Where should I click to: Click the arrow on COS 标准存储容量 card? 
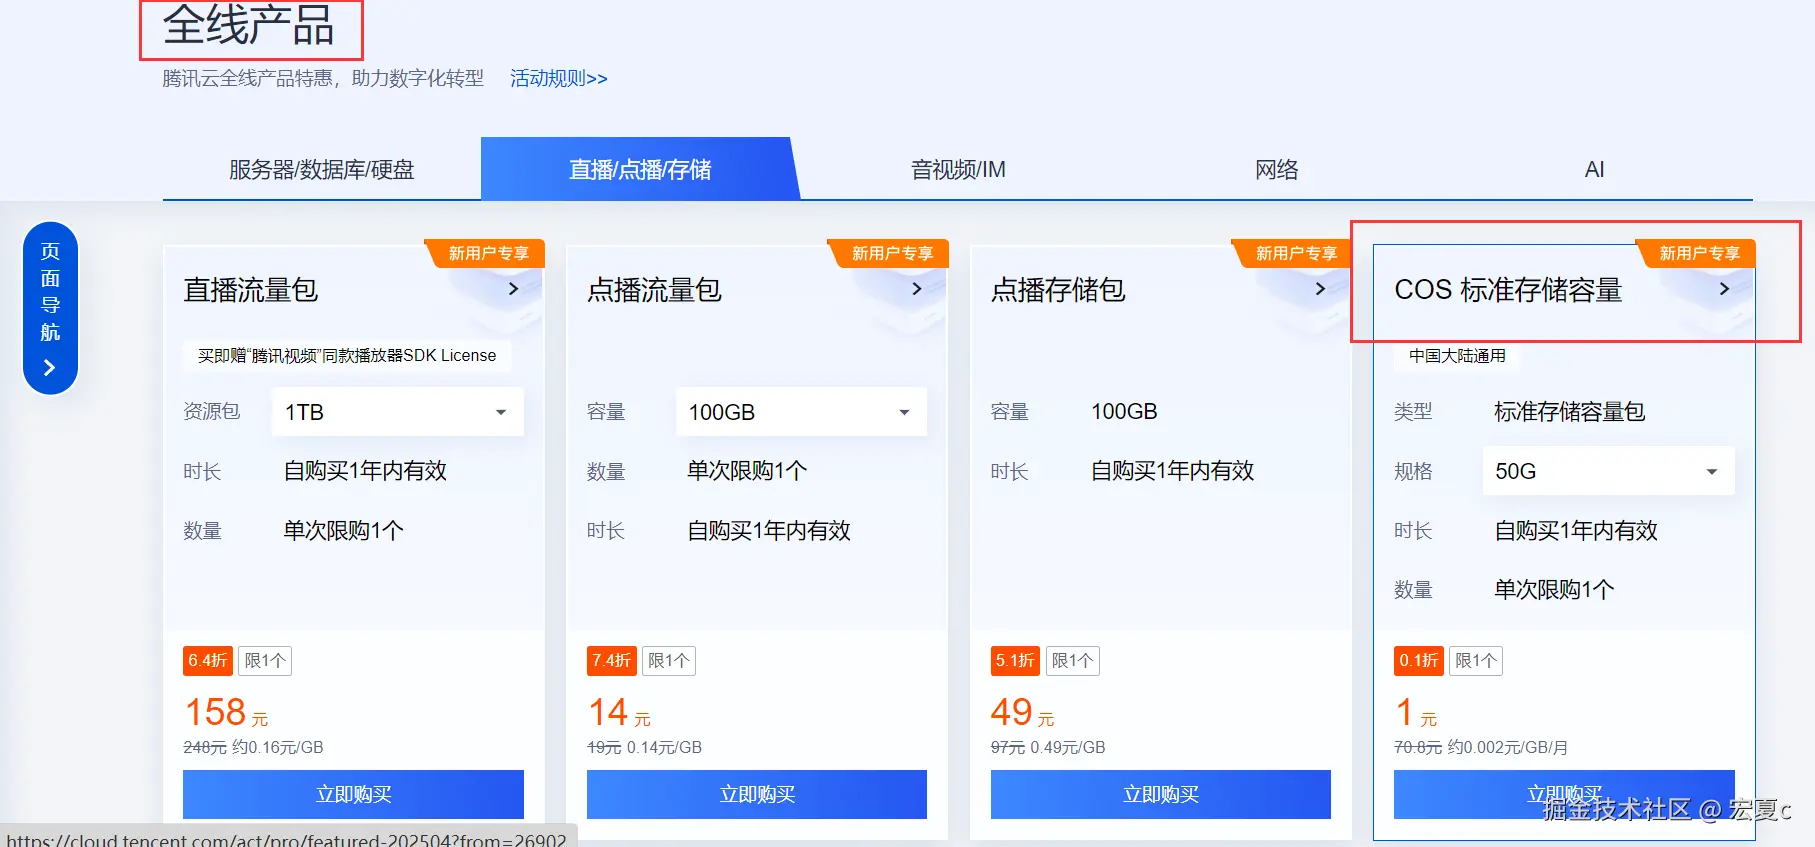click(x=1724, y=289)
